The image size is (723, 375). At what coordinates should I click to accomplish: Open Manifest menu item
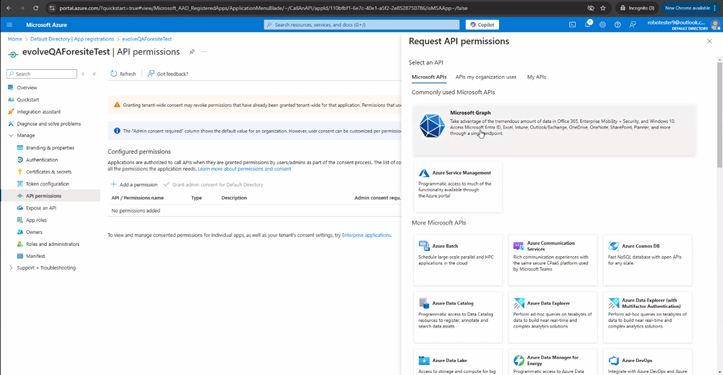(x=35, y=256)
